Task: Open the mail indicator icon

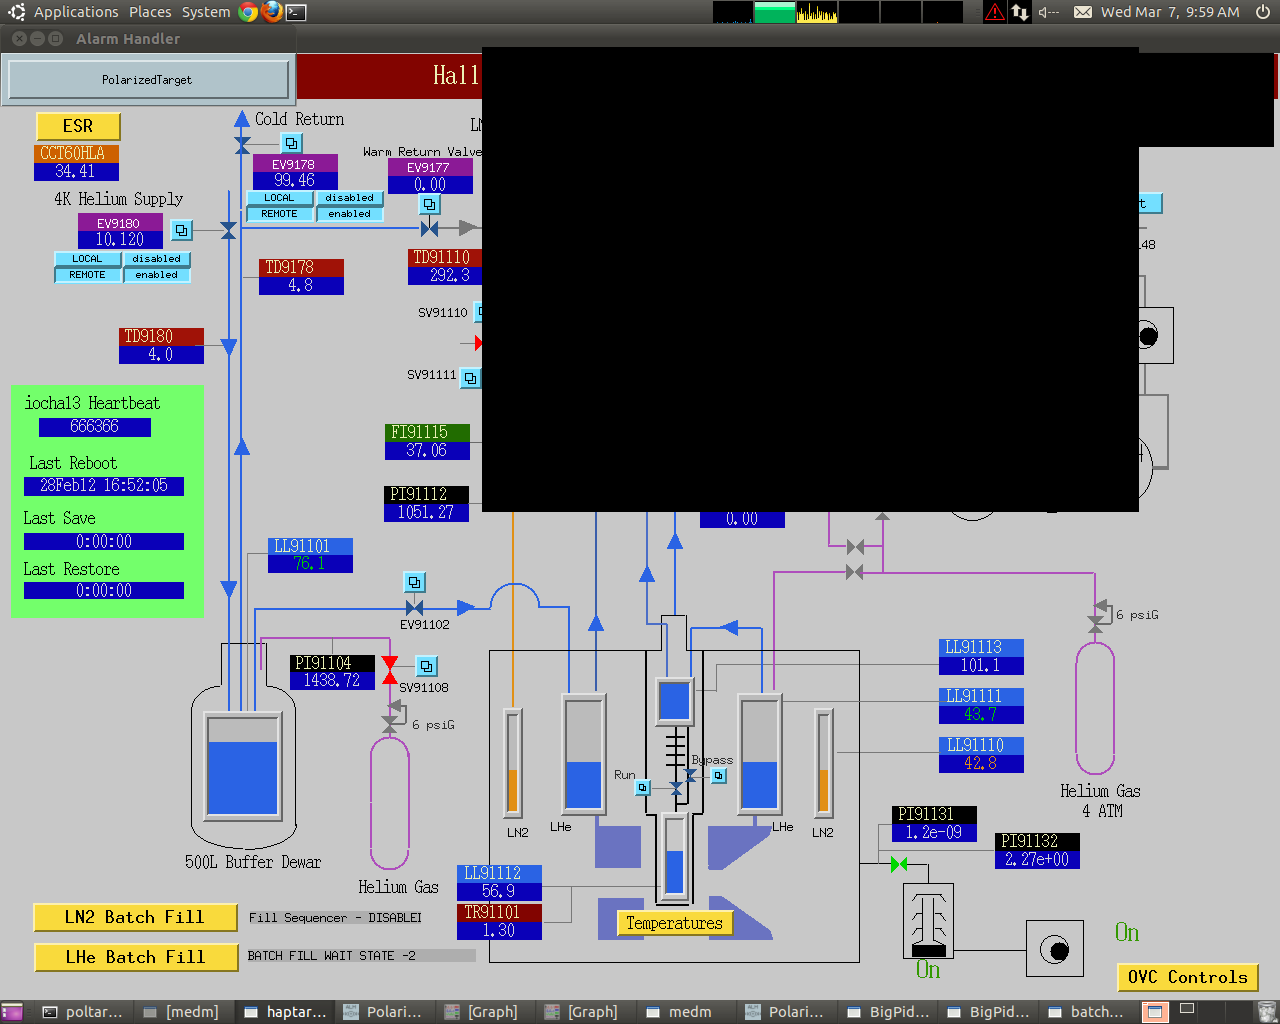Action: 1082,12
